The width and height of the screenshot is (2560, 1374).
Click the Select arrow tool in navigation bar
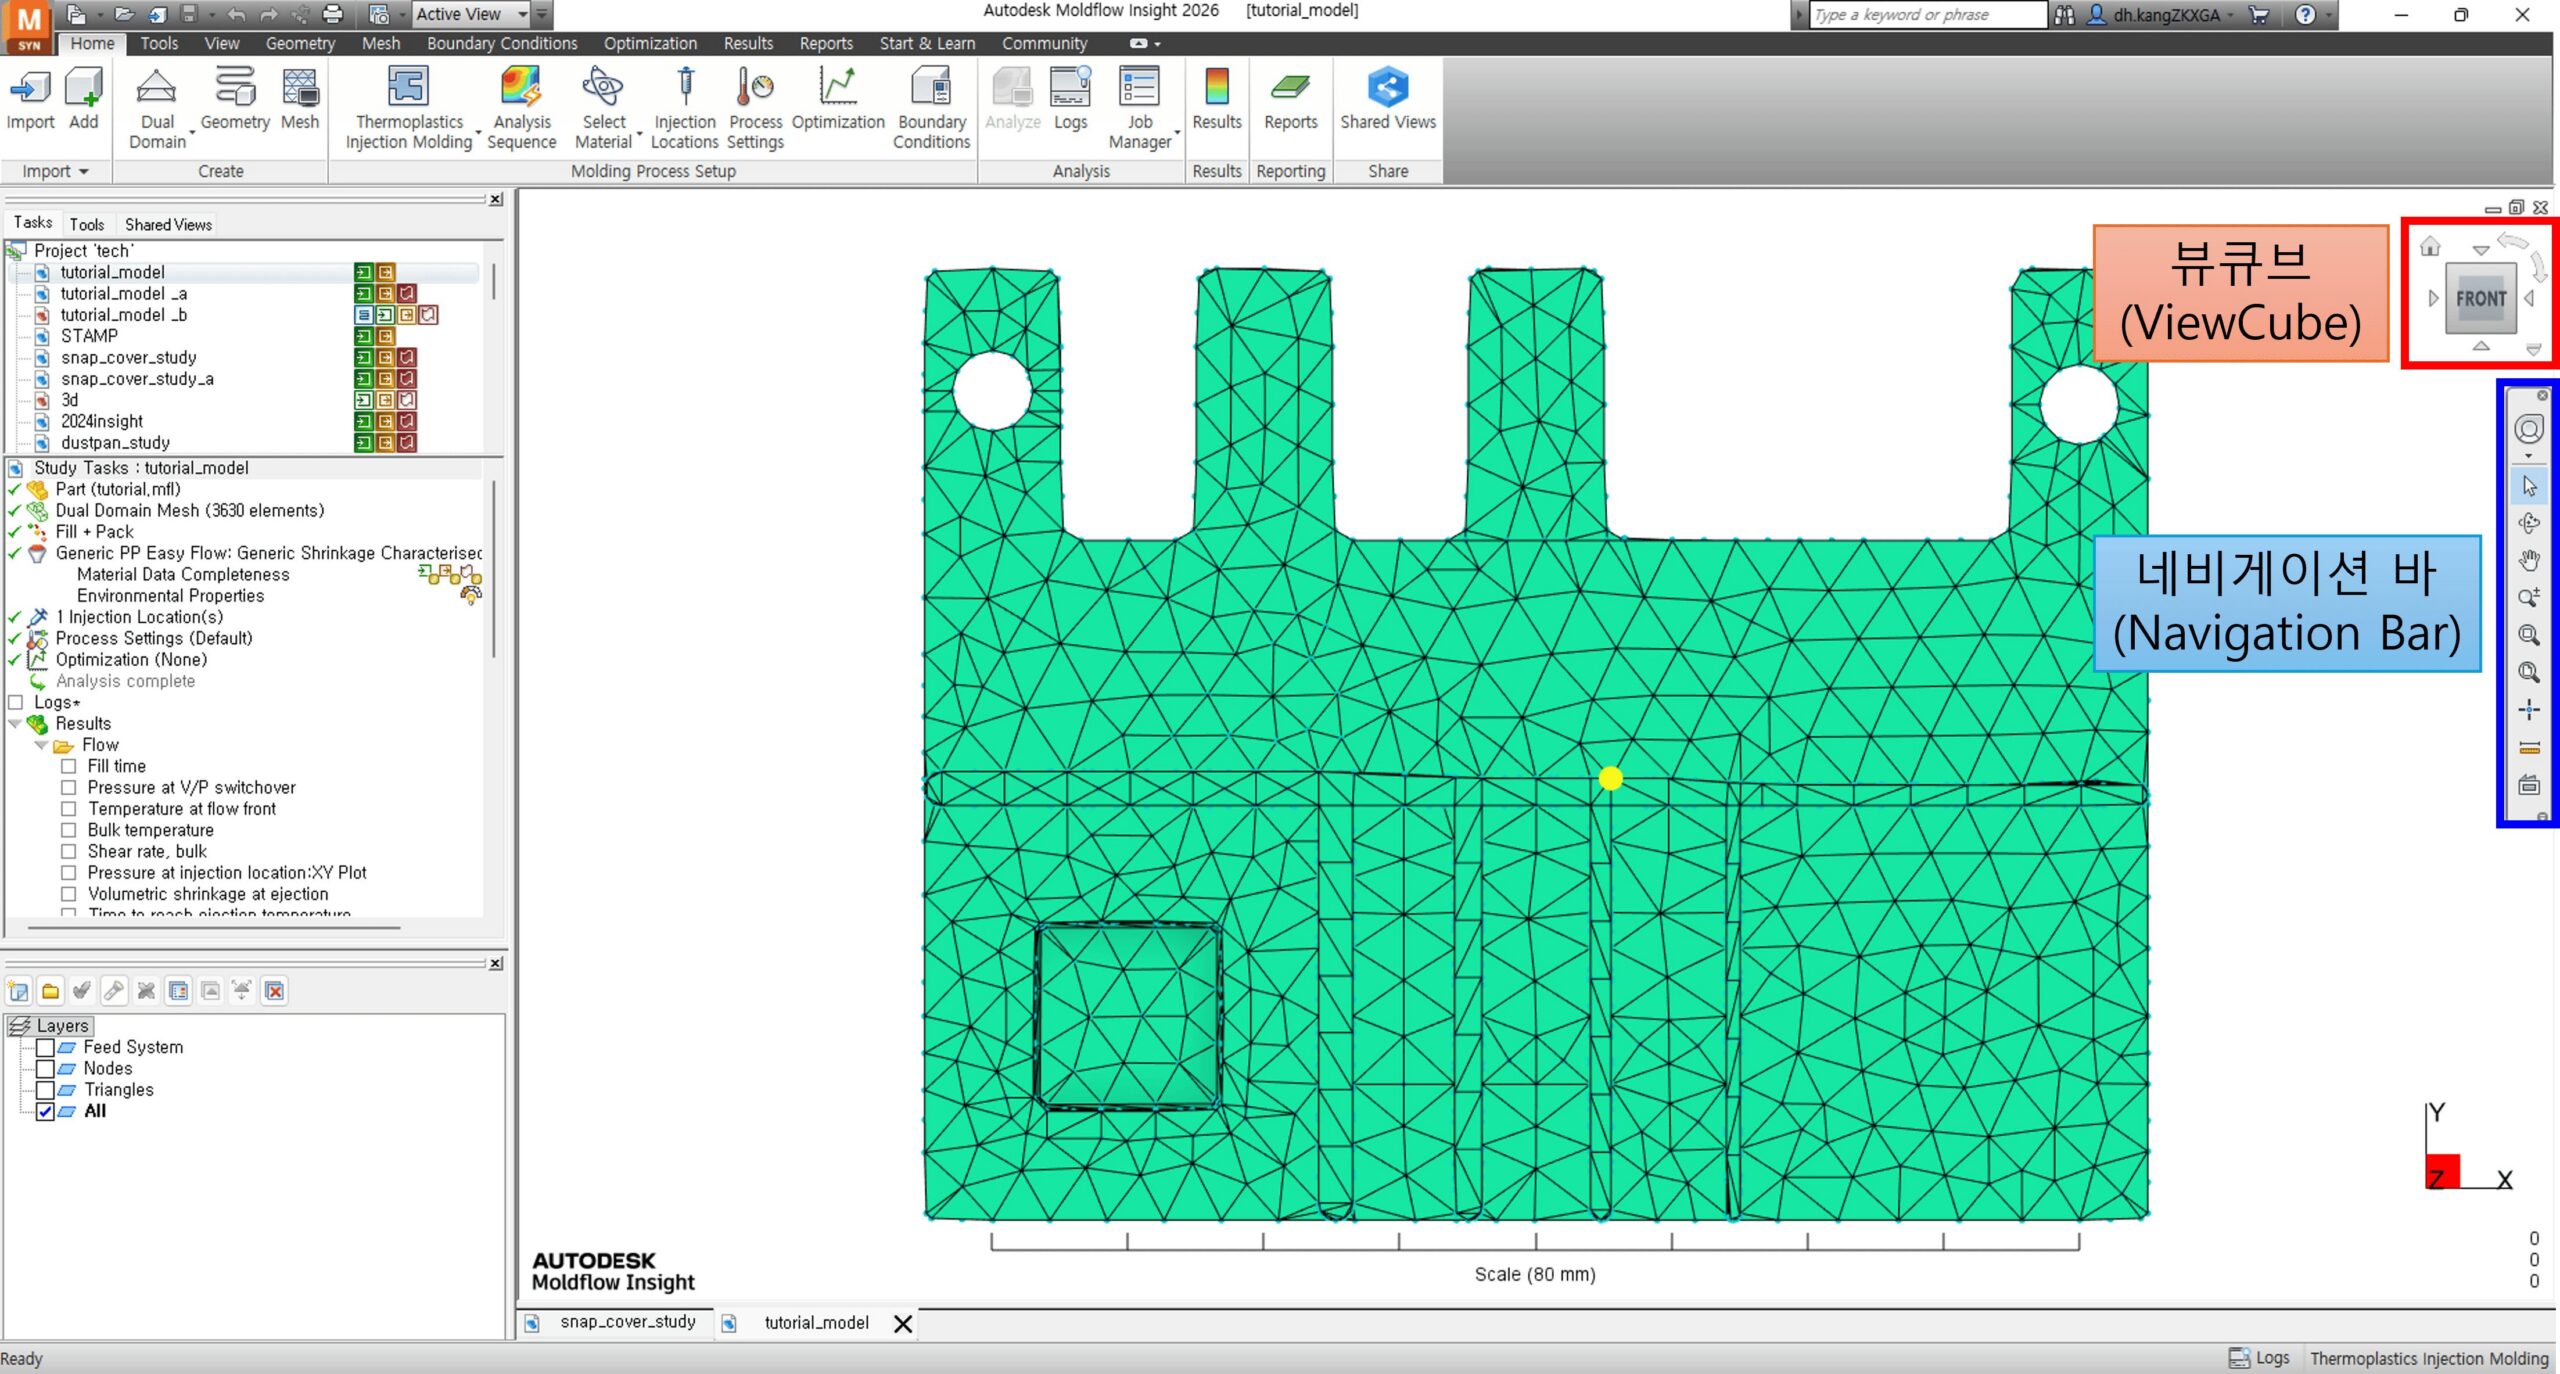(2529, 486)
